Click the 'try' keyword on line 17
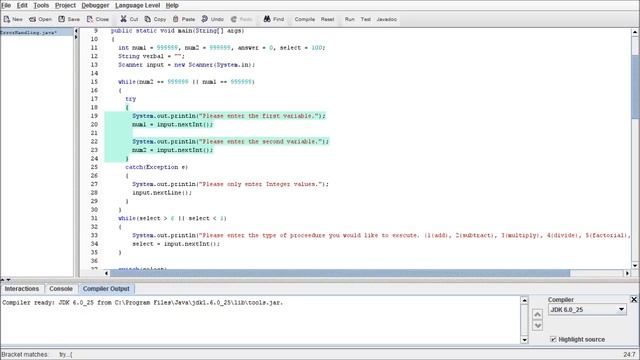This screenshot has height=360, width=640. coord(131,99)
